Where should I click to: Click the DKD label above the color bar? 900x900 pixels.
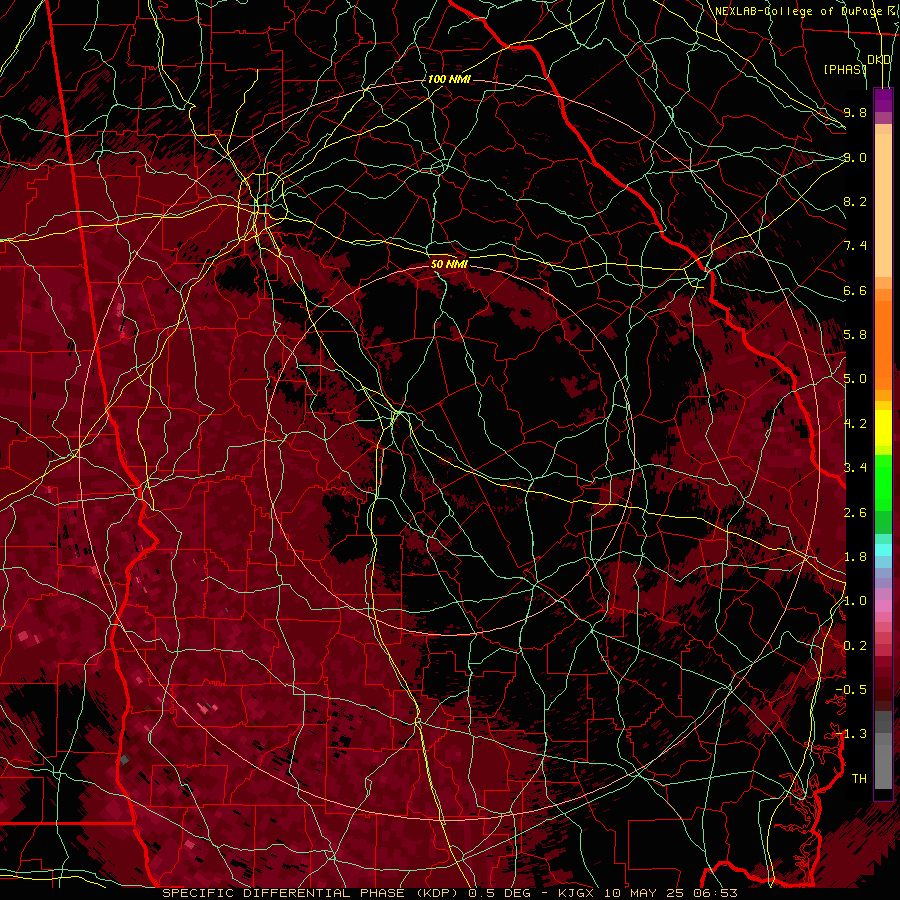point(878,60)
